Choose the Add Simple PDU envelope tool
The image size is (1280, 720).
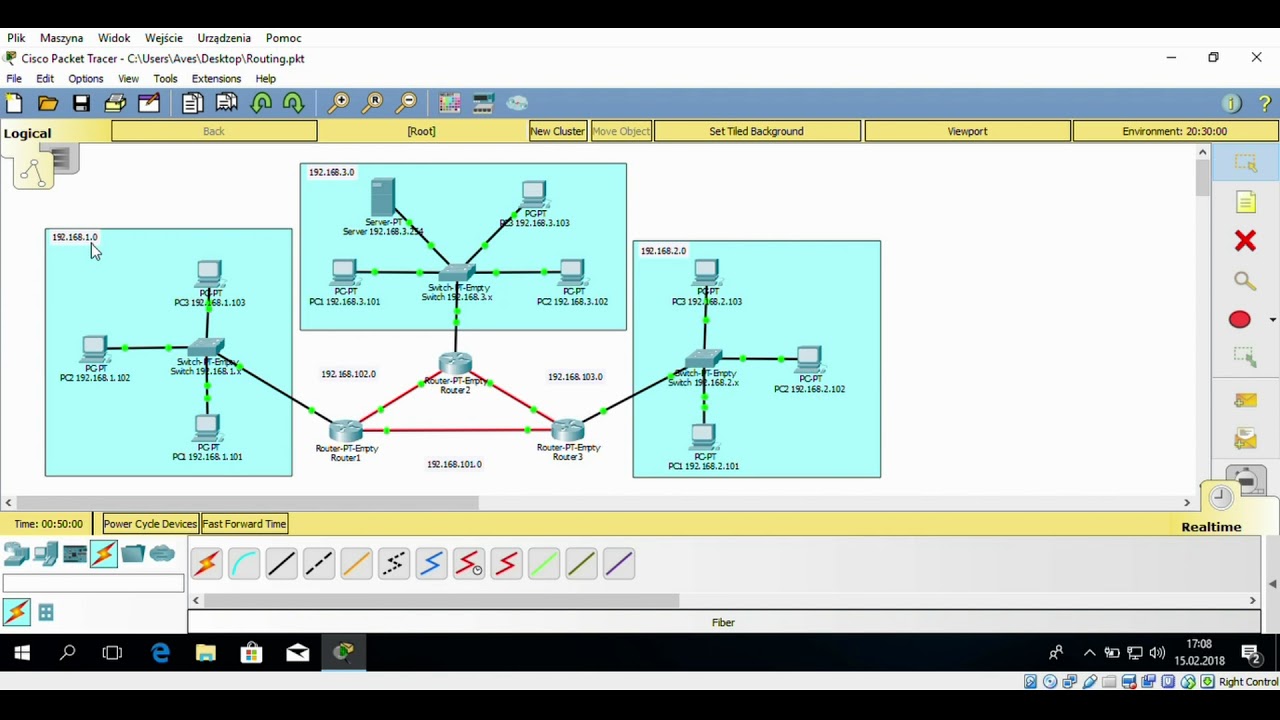1245,400
